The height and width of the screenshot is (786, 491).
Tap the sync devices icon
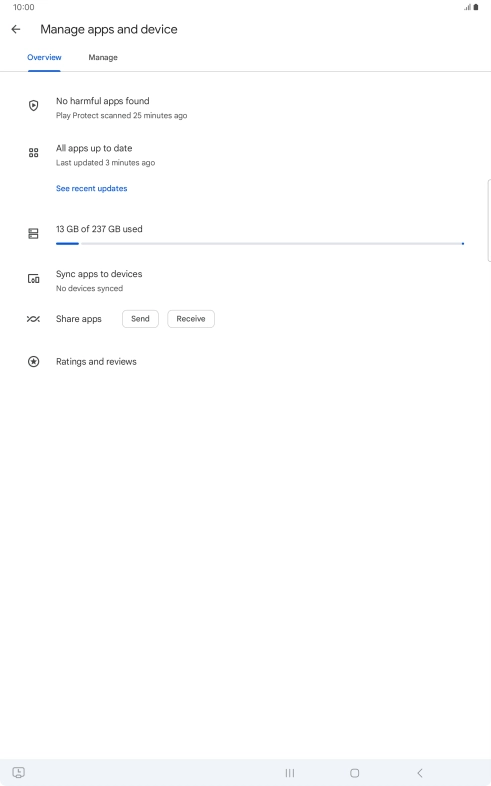pyautogui.click(x=34, y=279)
